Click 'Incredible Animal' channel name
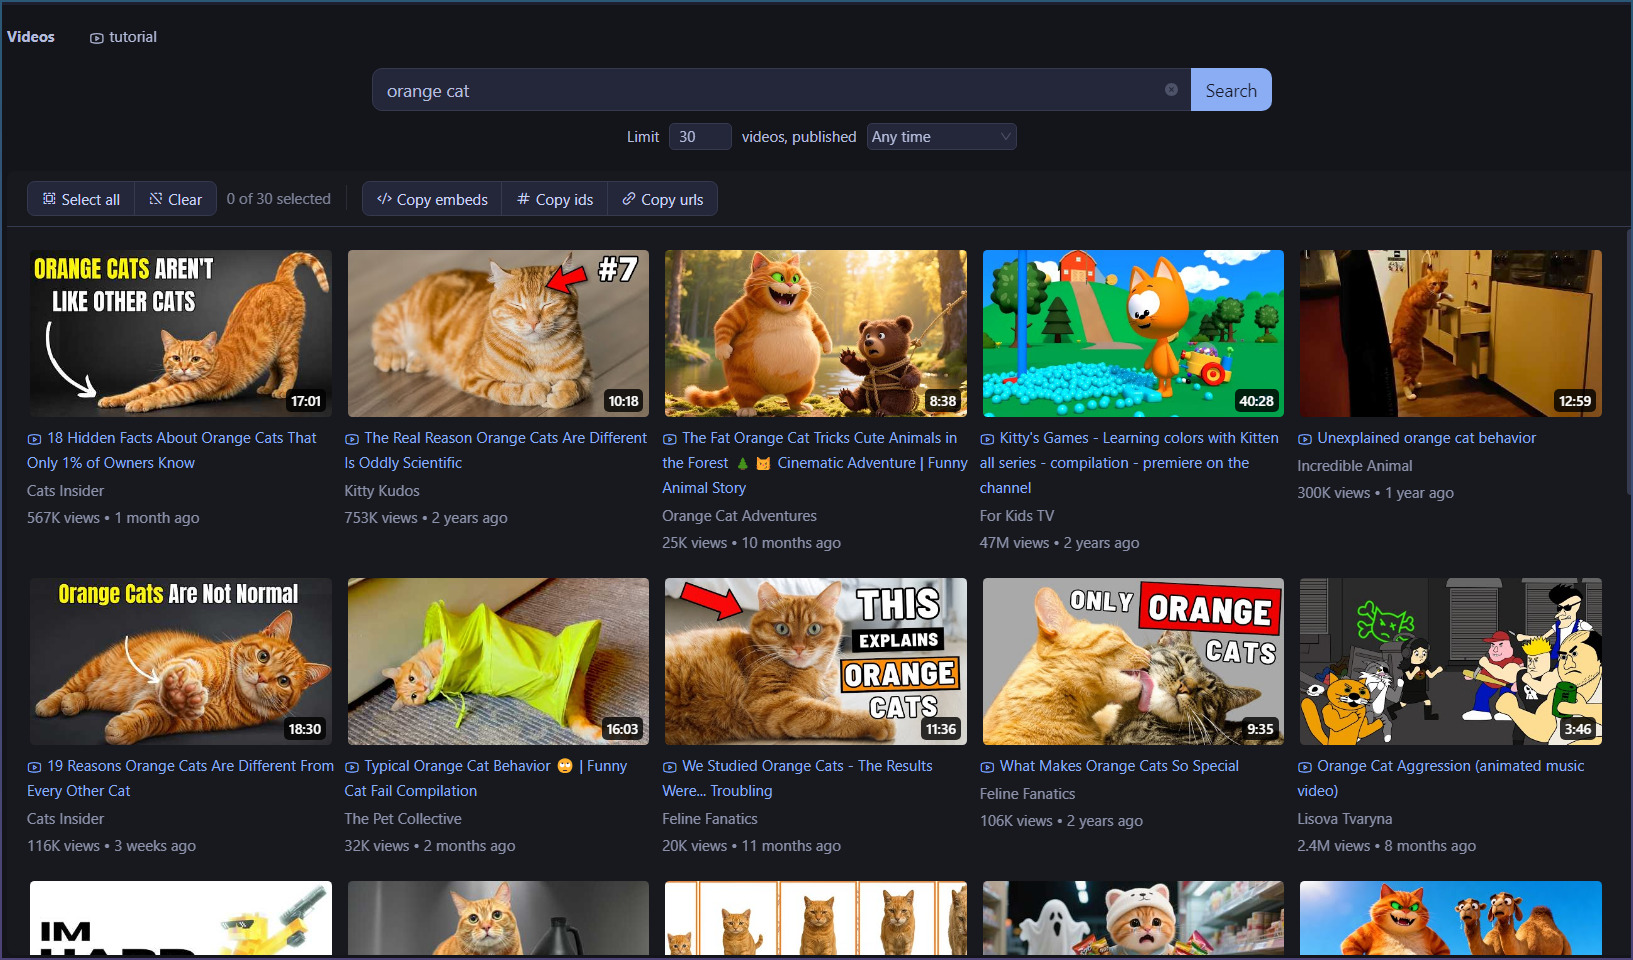Viewport: 1633px width, 960px height. (x=1355, y=466)
